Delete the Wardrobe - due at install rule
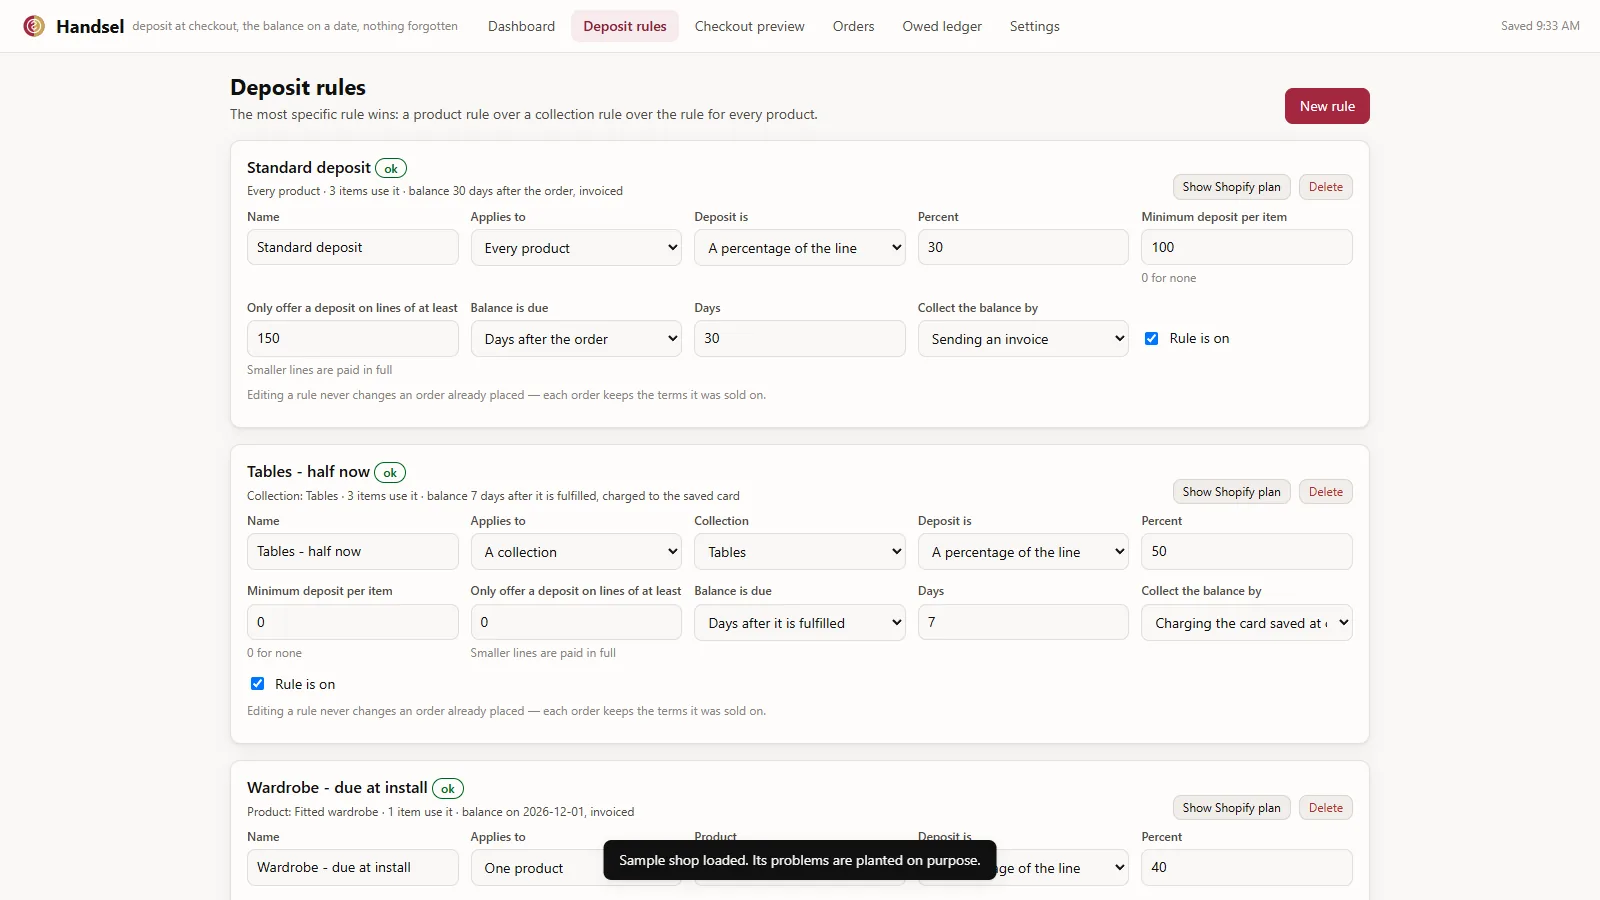 pos(1326,808)
